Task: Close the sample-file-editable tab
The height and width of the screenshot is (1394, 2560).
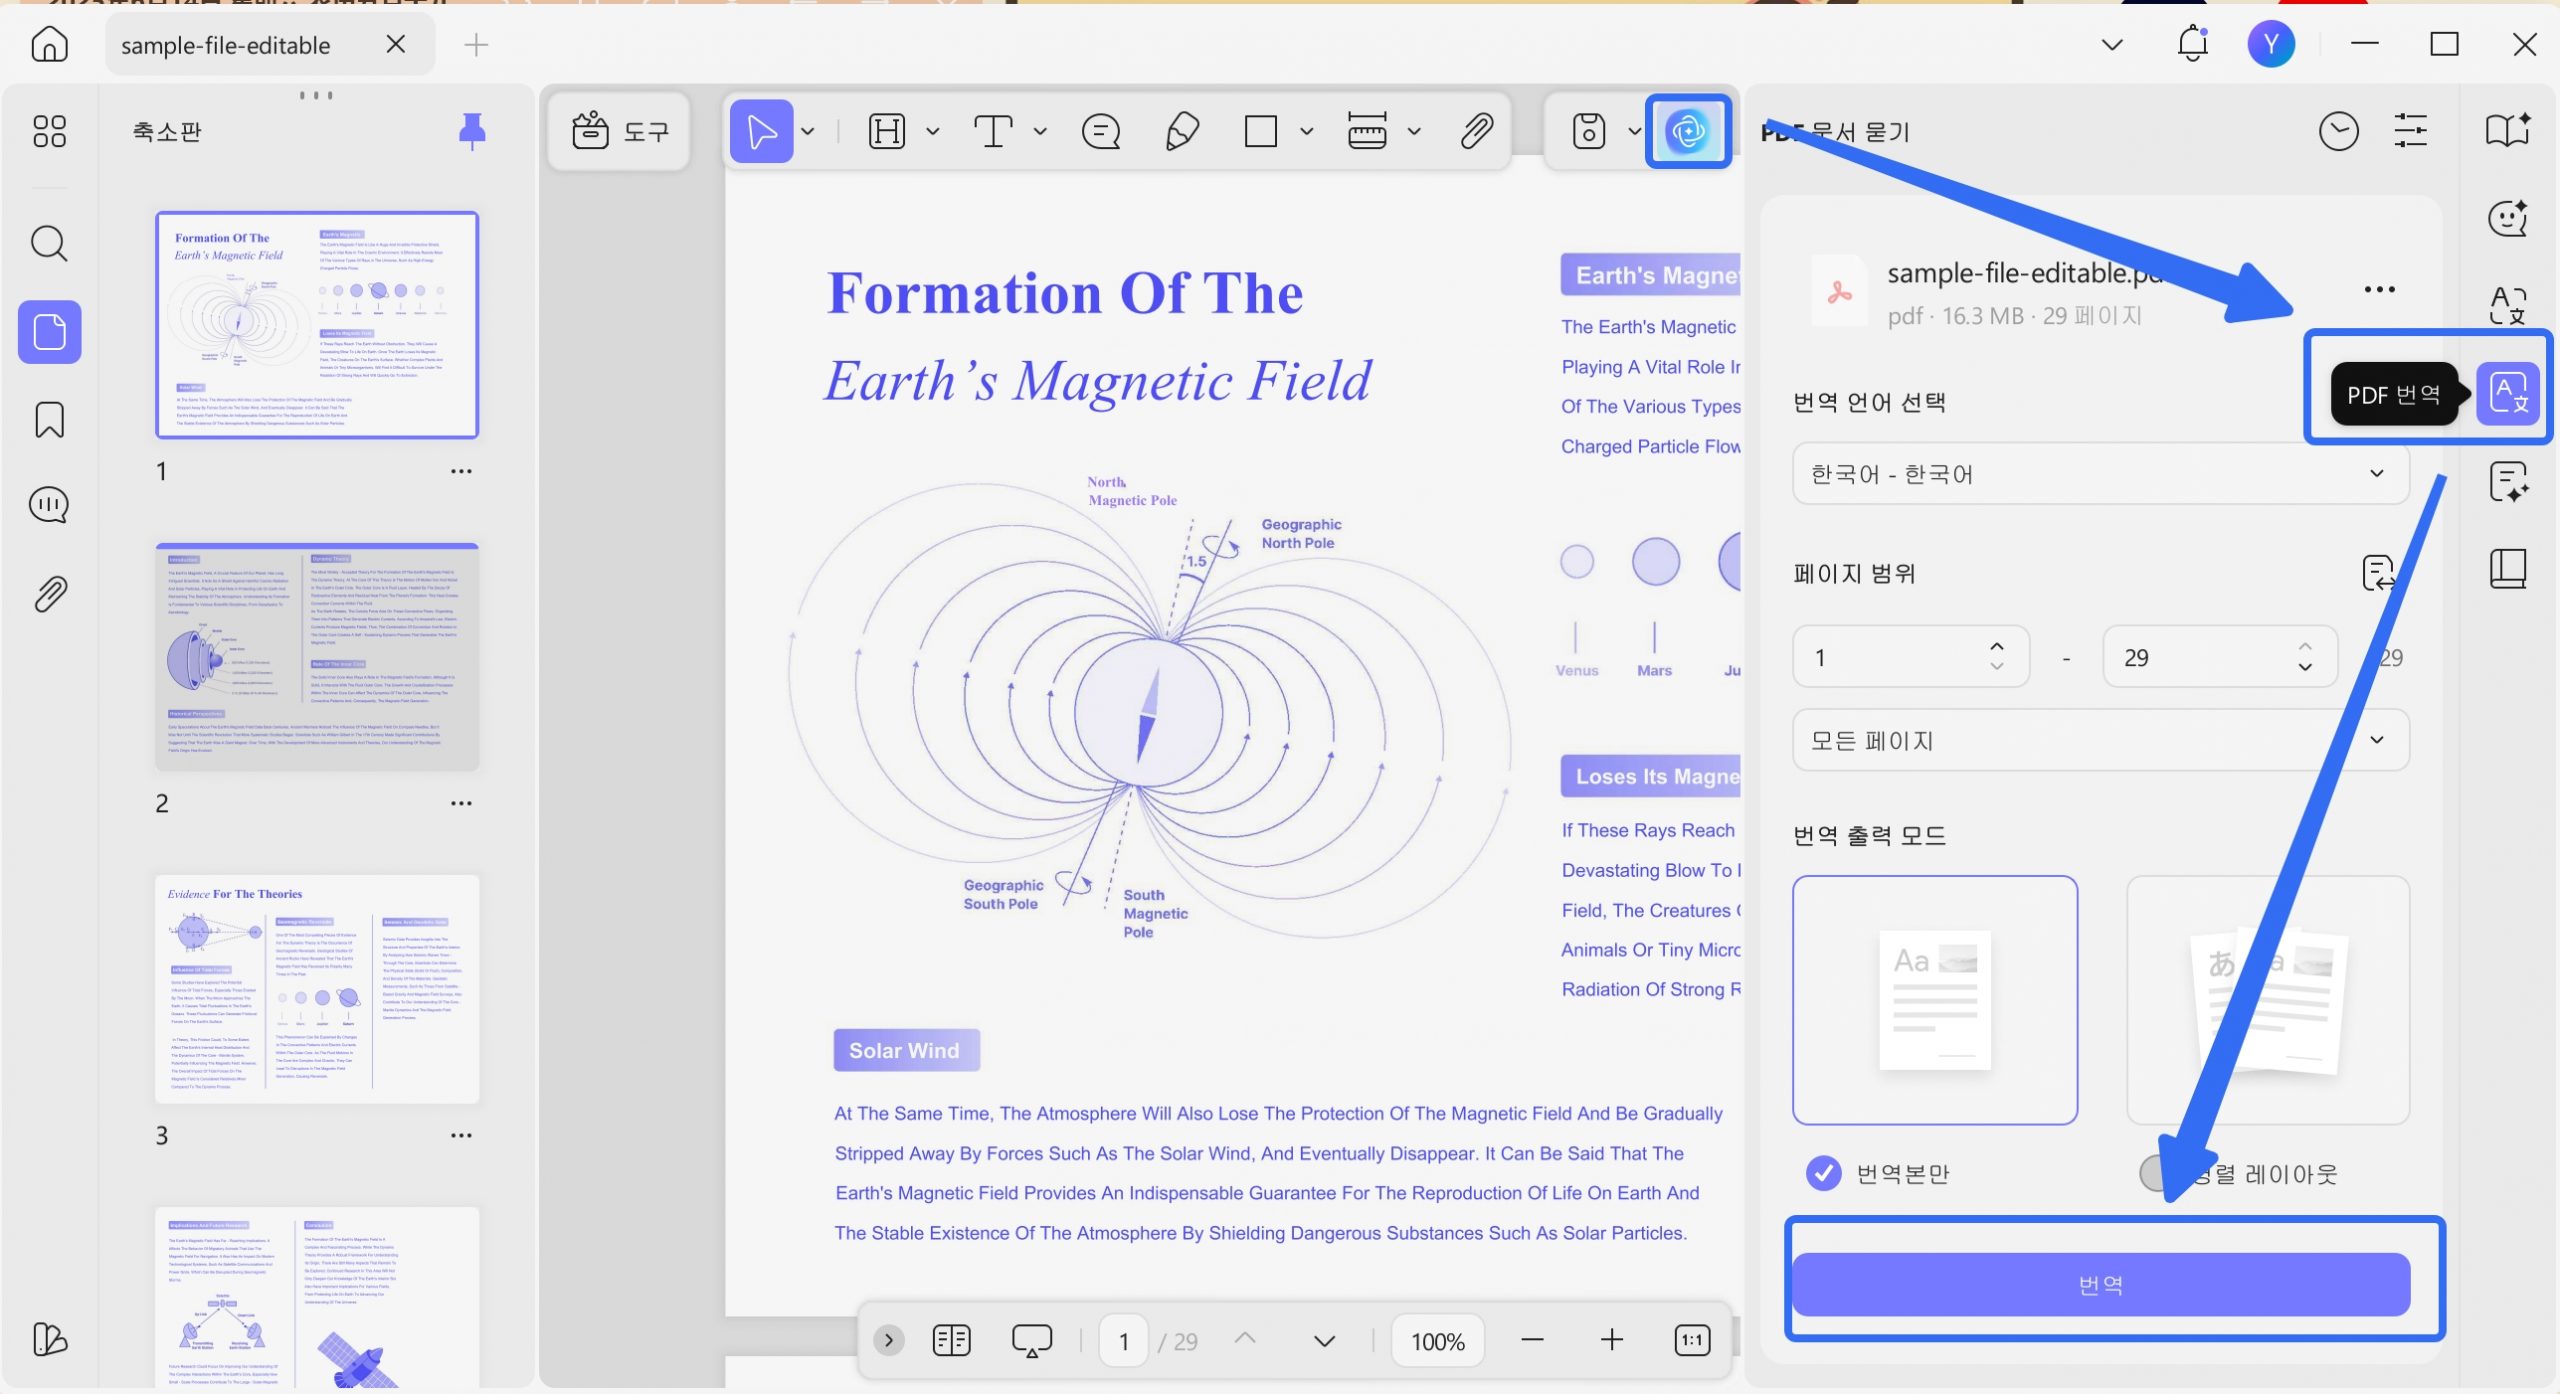Action: [x=396, y=44]
